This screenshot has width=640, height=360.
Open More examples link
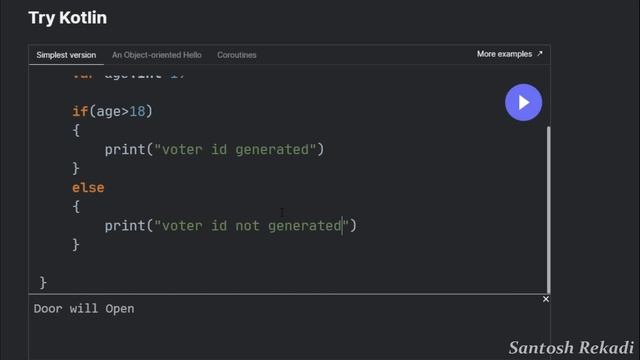510,54
